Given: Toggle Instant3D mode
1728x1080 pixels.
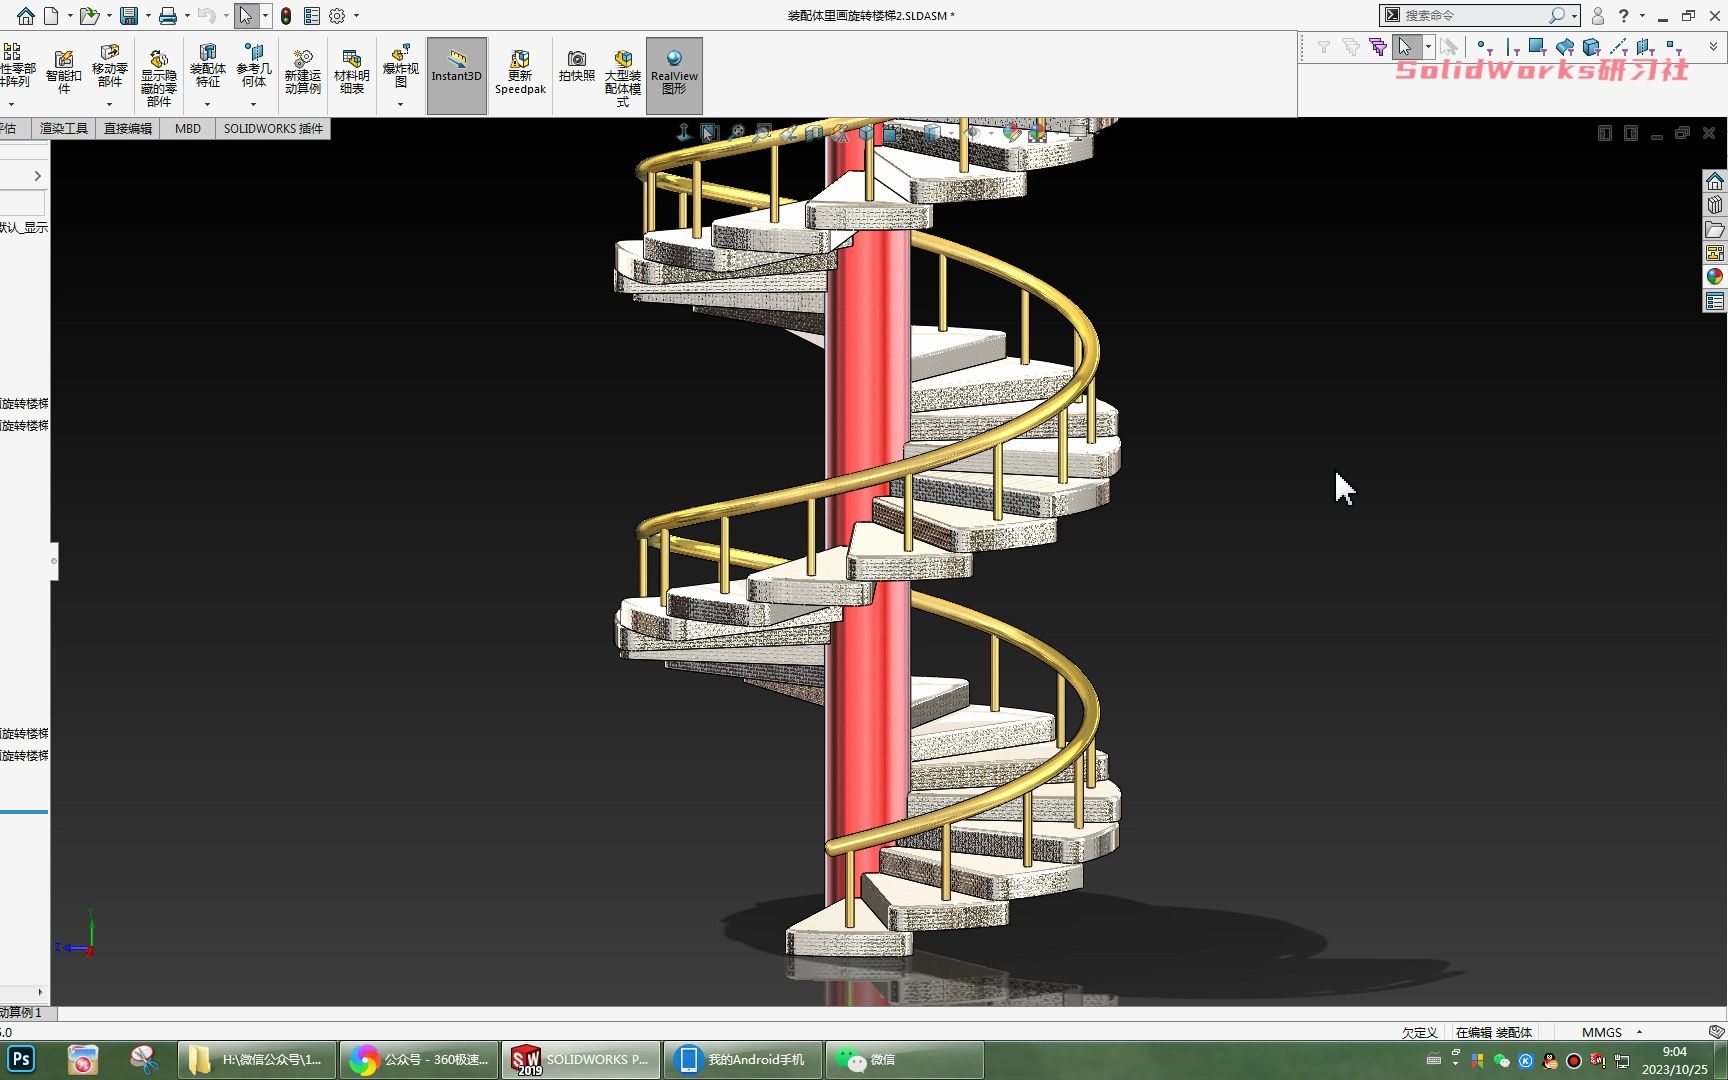Looking at the screenshot, I should tap(457, 75).
